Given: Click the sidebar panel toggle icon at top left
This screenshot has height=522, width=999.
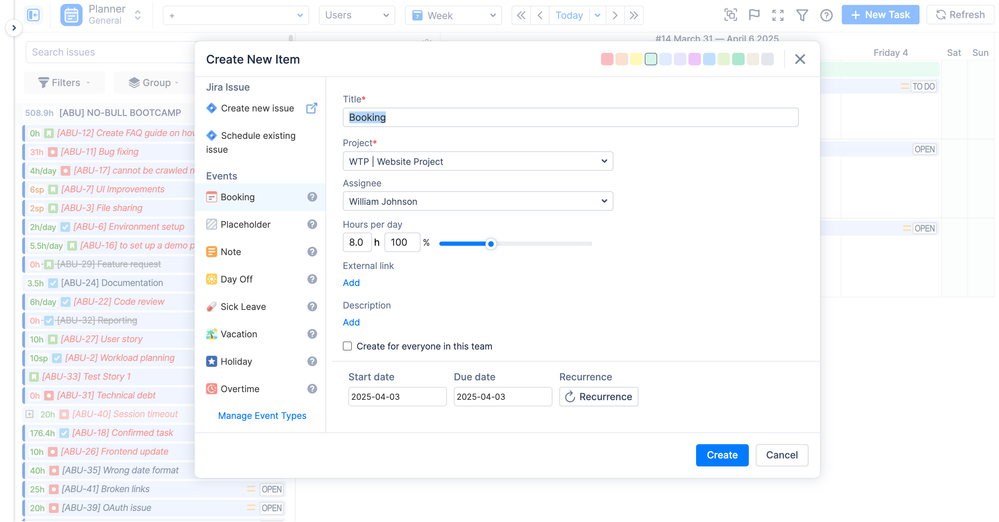Looking at the screenshot, I should [34, 15].
